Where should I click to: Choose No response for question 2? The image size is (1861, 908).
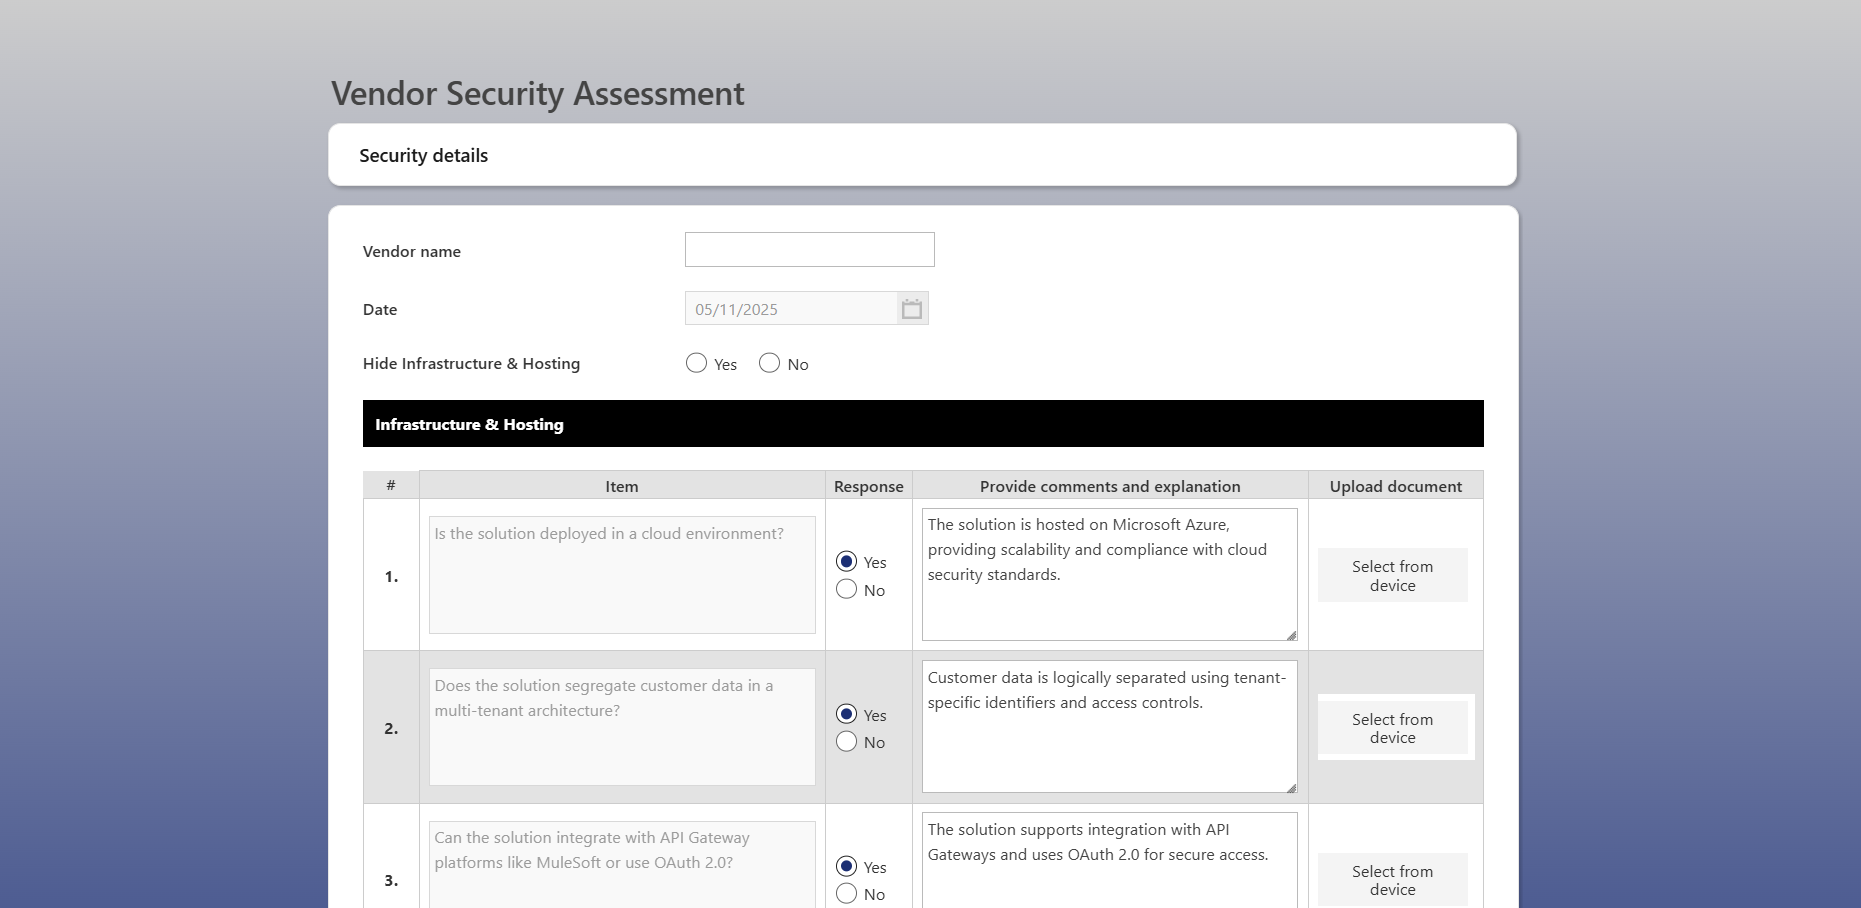[x=847, y=742]
